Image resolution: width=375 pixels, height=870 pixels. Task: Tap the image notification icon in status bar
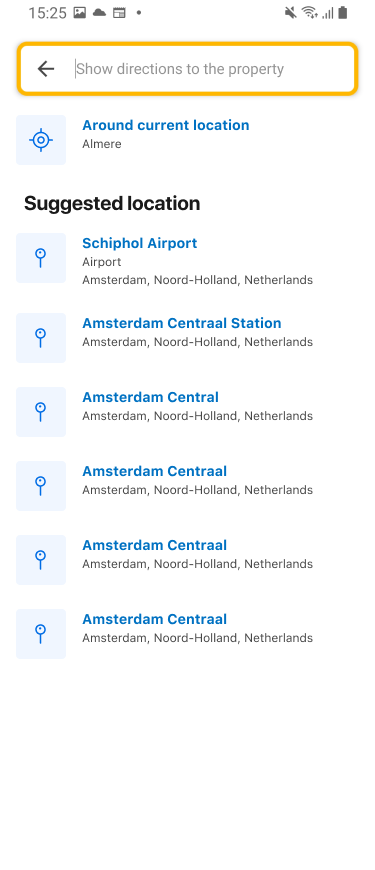point(80,12)
